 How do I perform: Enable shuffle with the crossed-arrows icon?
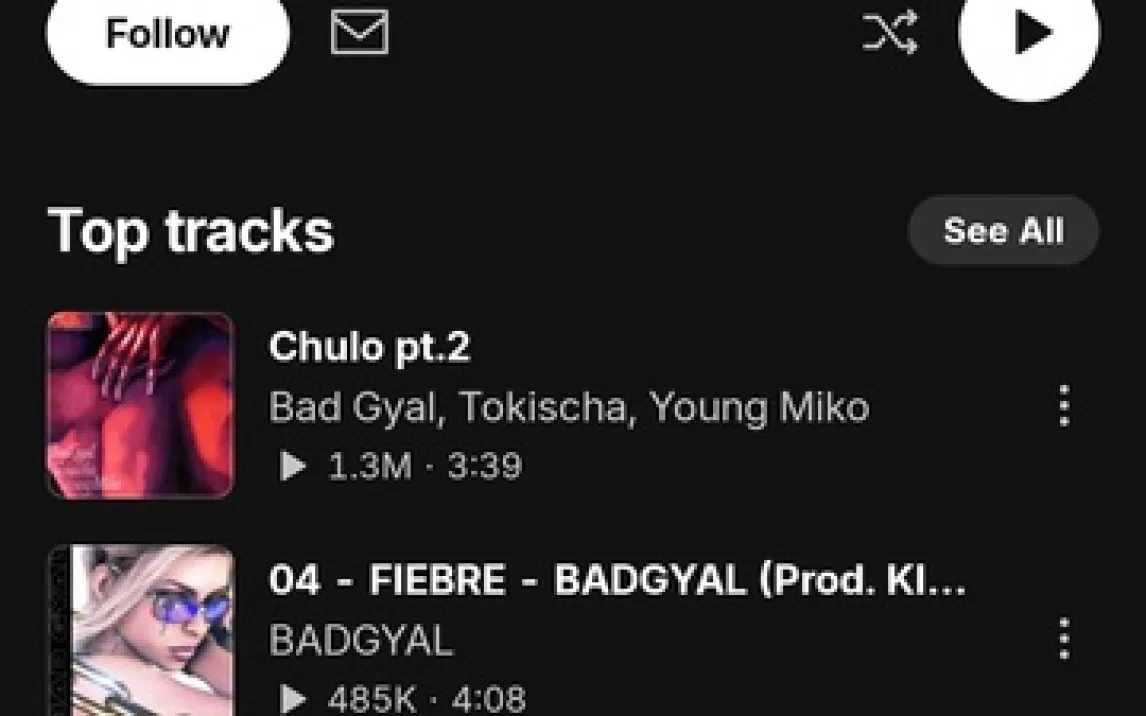click(889, 33)
